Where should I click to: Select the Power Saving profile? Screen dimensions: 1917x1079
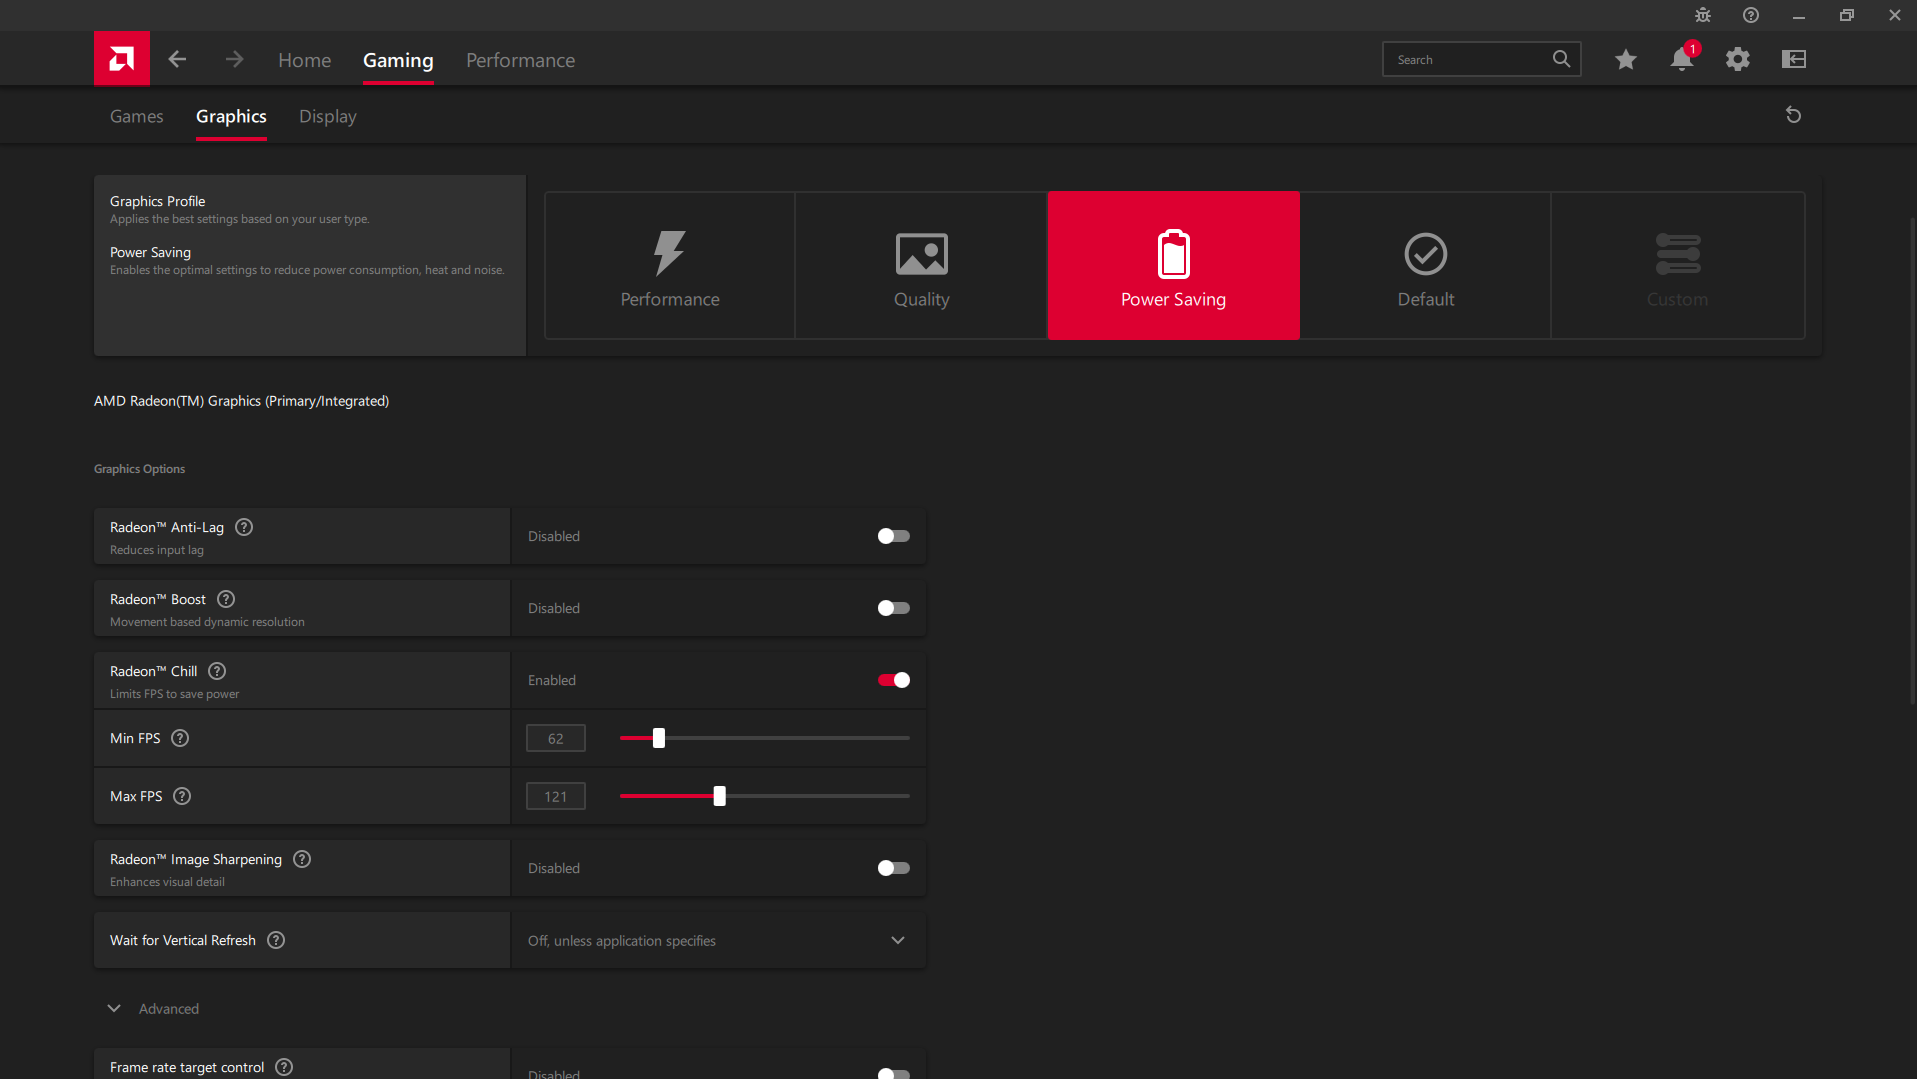click(1174, 266)
